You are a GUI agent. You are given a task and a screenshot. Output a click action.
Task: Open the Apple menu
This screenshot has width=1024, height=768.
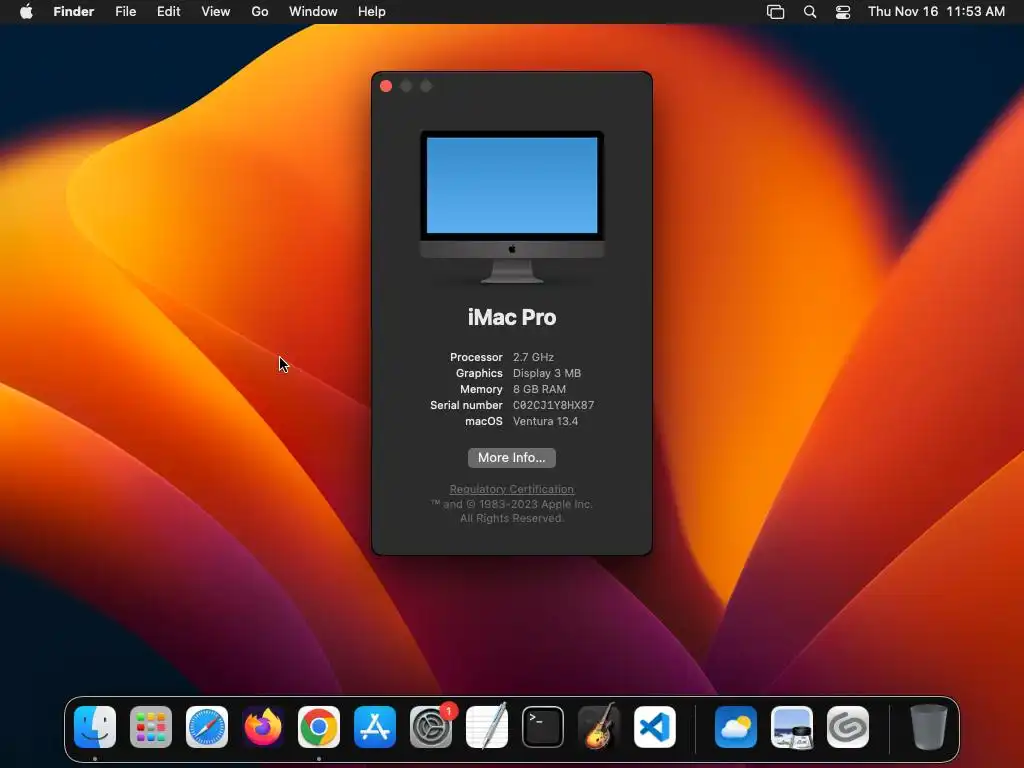point(26,12)
